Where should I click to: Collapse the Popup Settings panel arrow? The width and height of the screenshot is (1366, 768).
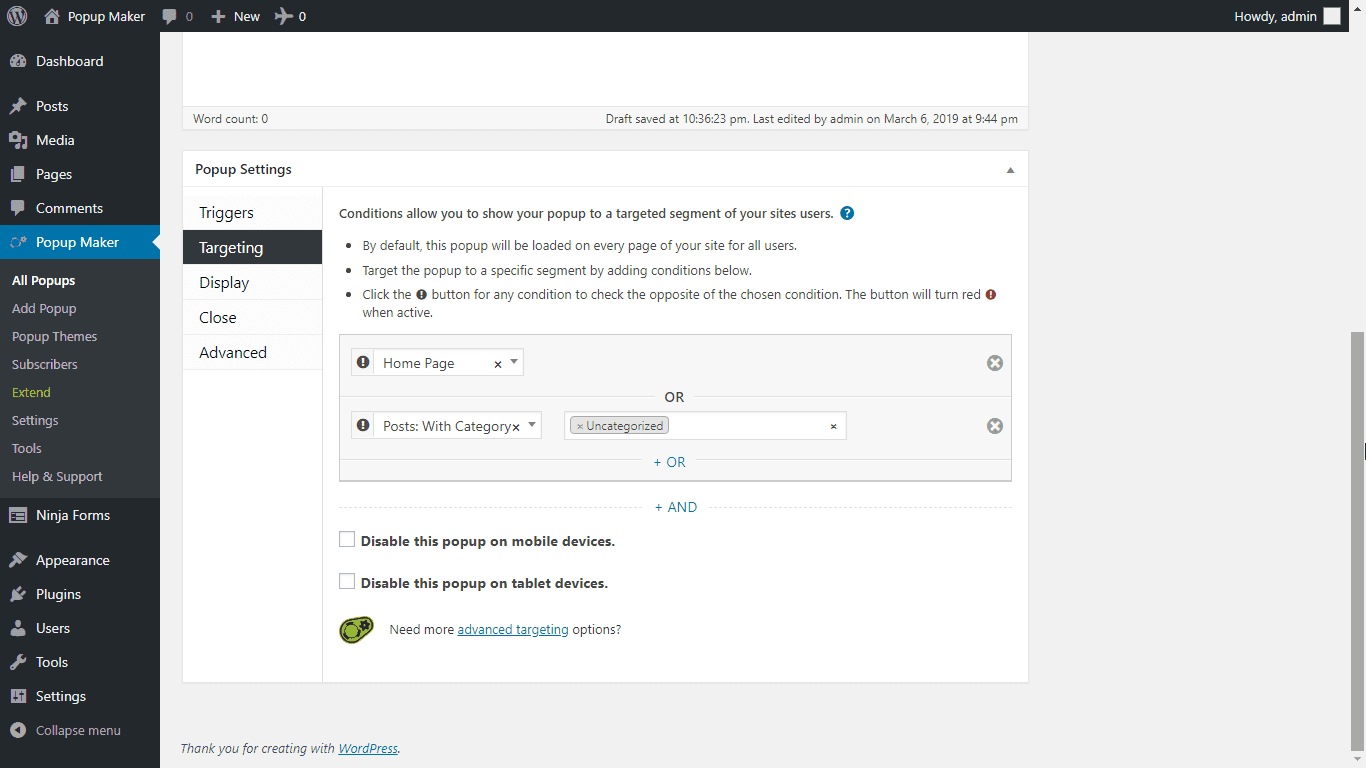[x=1010, y=170]
